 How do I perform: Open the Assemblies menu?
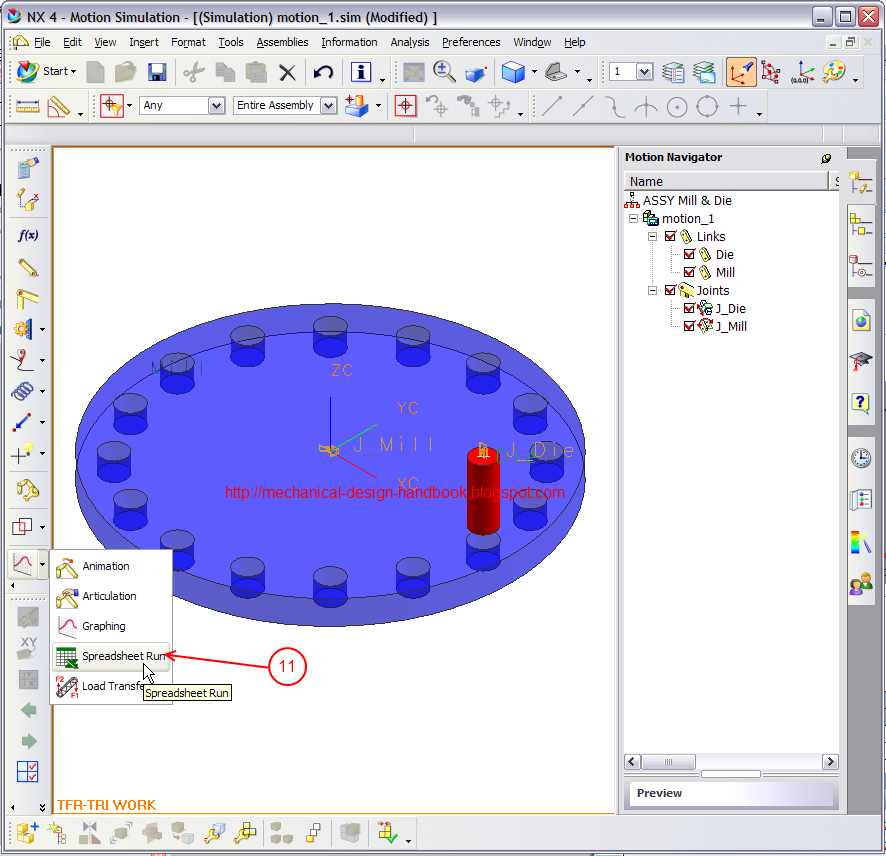coord(282,42)
